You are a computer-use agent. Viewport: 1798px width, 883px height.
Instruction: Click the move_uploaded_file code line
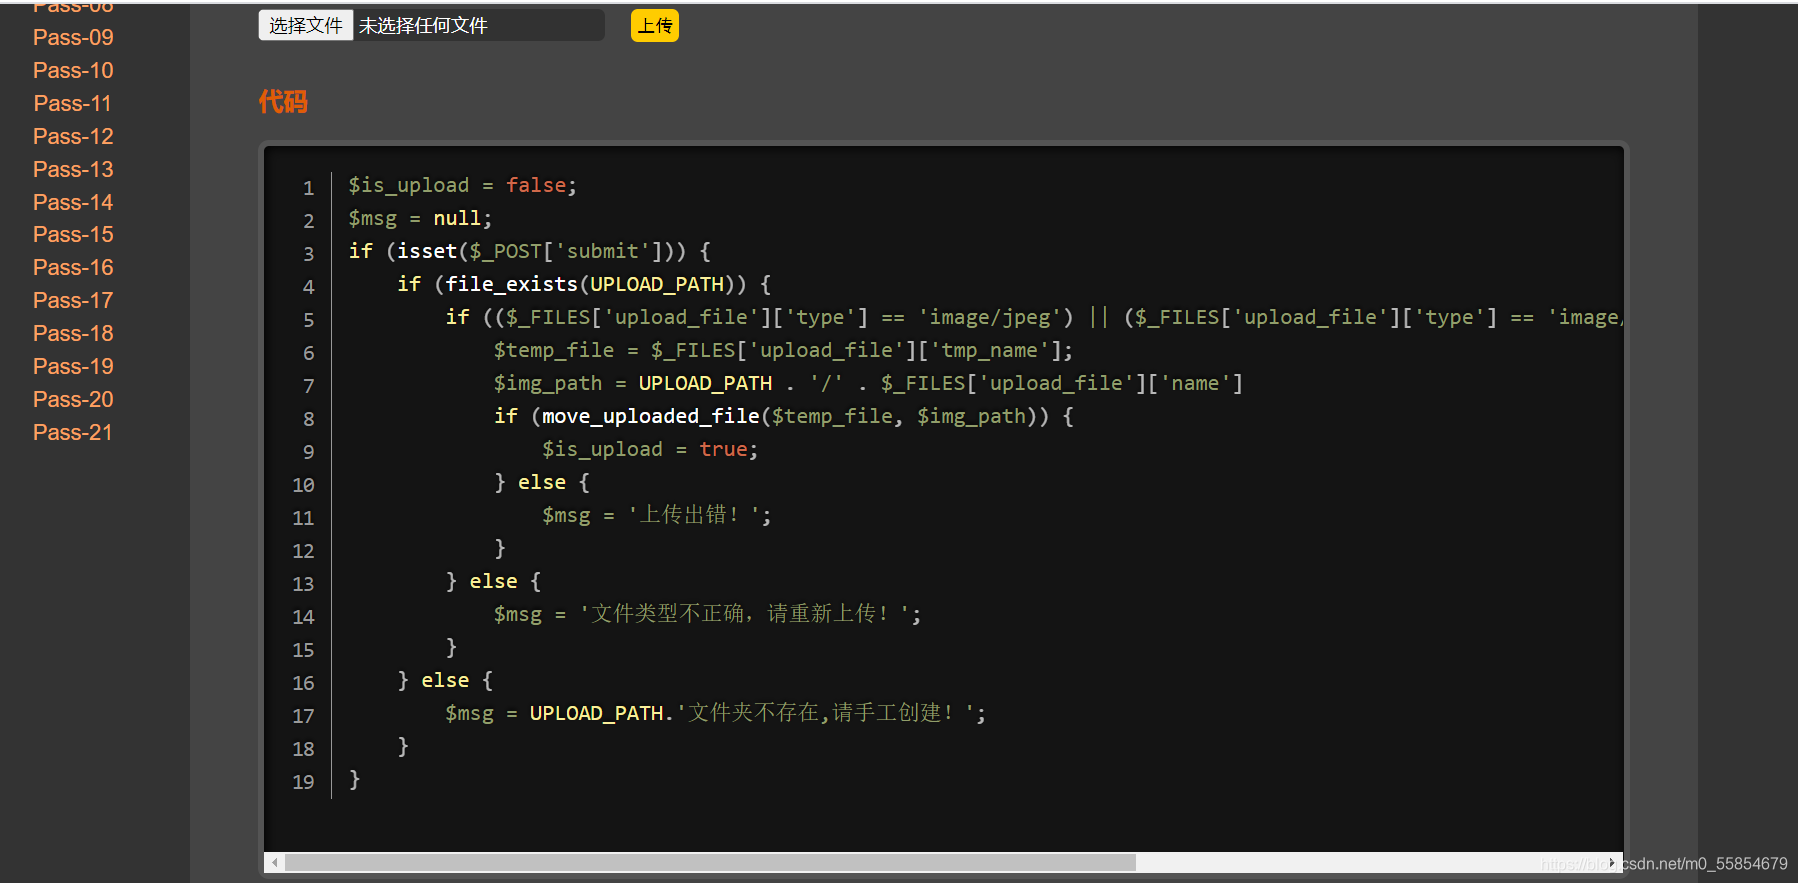tap(784, 416)
